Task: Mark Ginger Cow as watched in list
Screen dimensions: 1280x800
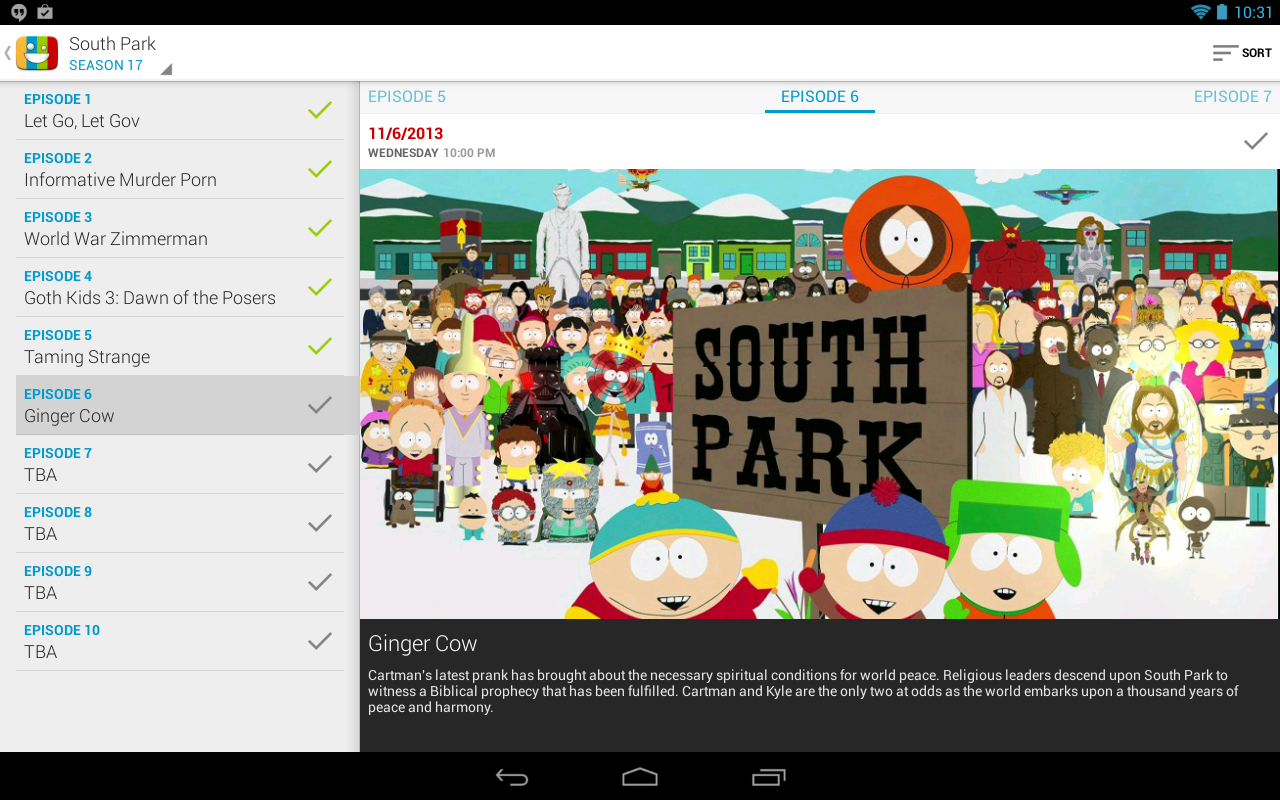Action: [x=320, y=405]
